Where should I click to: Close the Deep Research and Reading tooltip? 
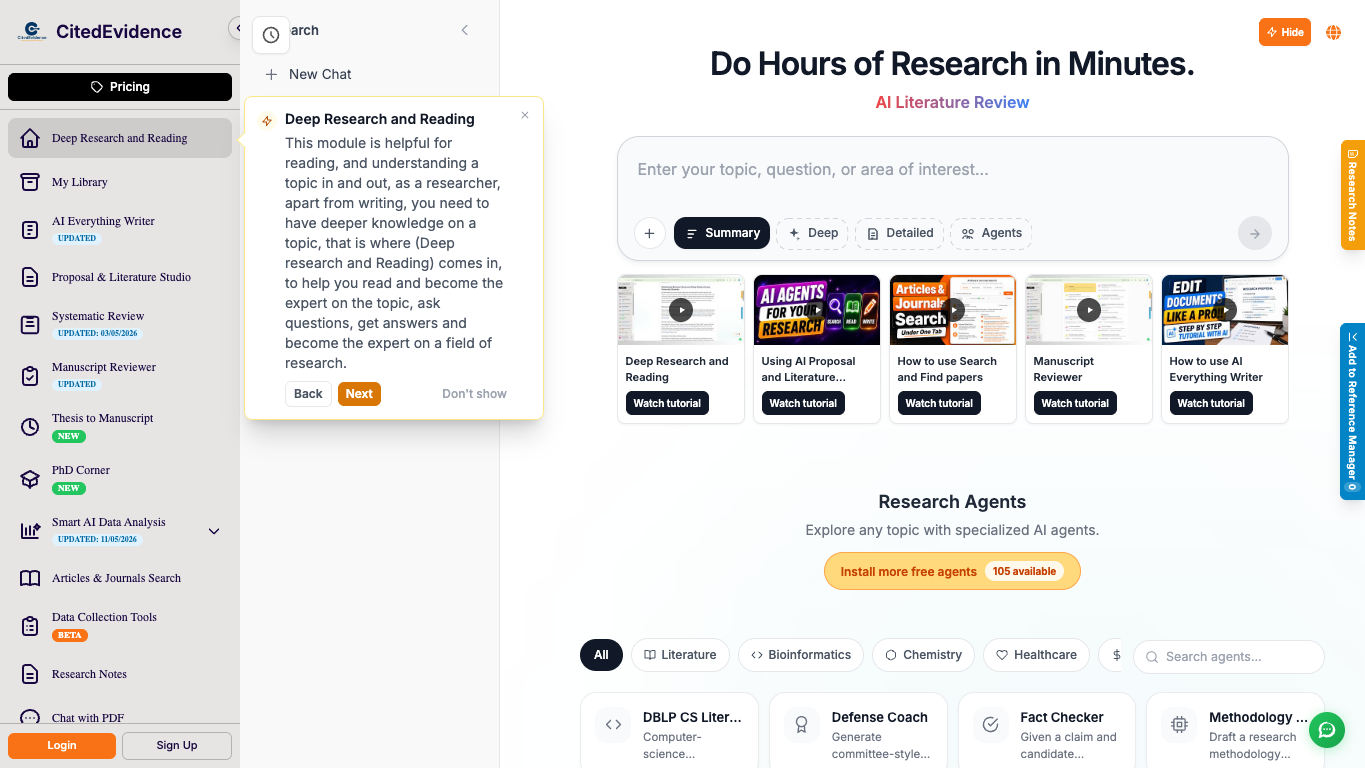coord(525,115)
